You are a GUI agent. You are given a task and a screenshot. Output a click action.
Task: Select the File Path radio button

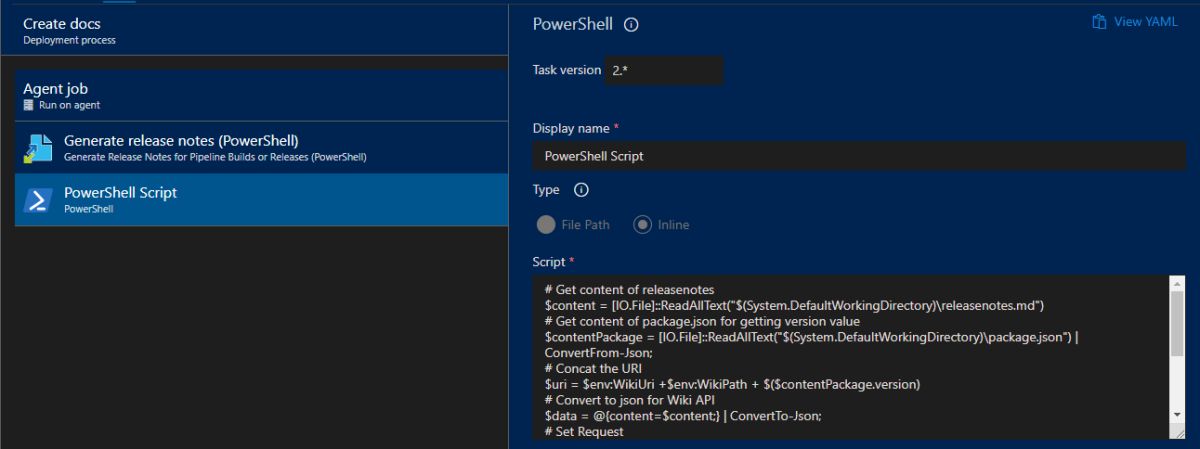tap(546, 225)
